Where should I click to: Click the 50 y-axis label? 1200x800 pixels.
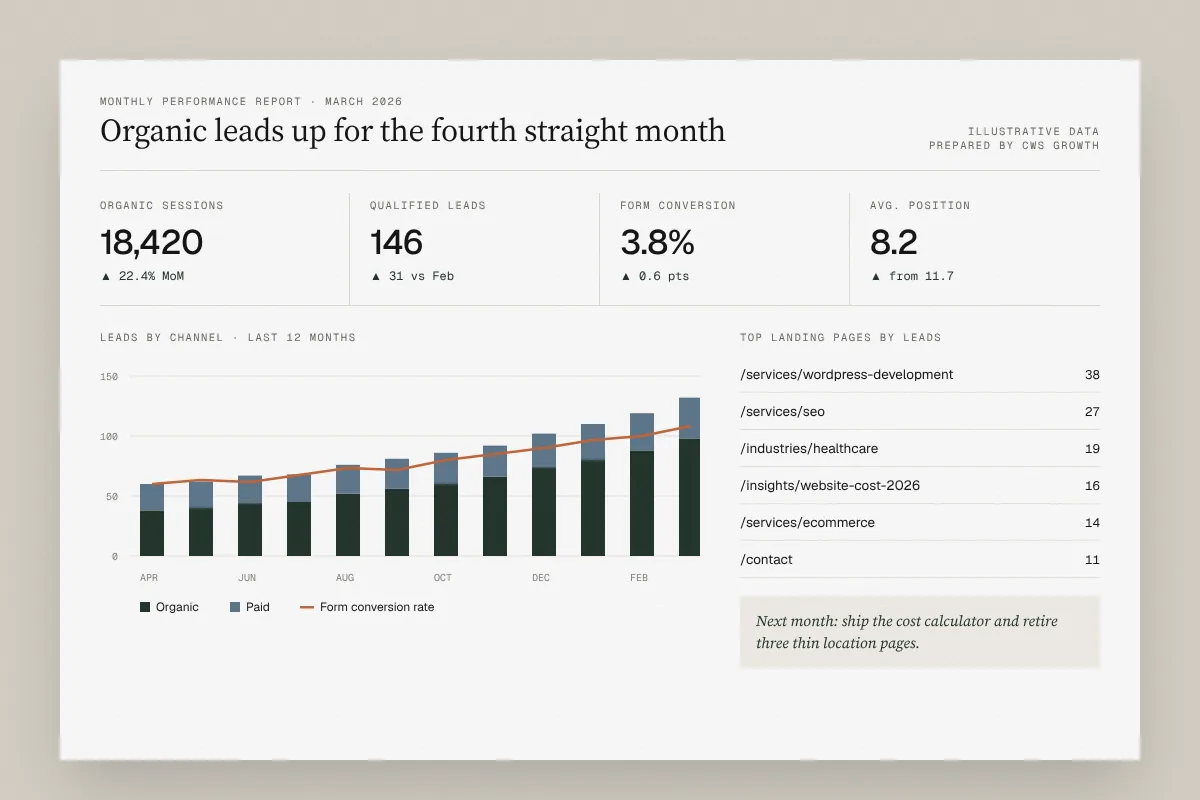coord(112,496)
